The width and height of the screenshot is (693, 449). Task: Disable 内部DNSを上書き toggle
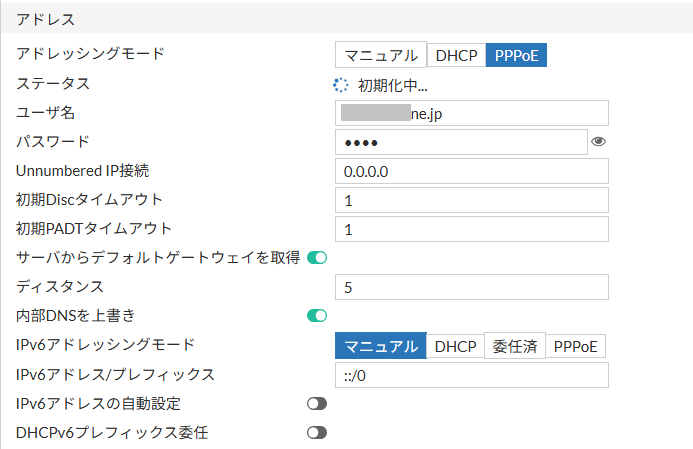tap(317, 316)
